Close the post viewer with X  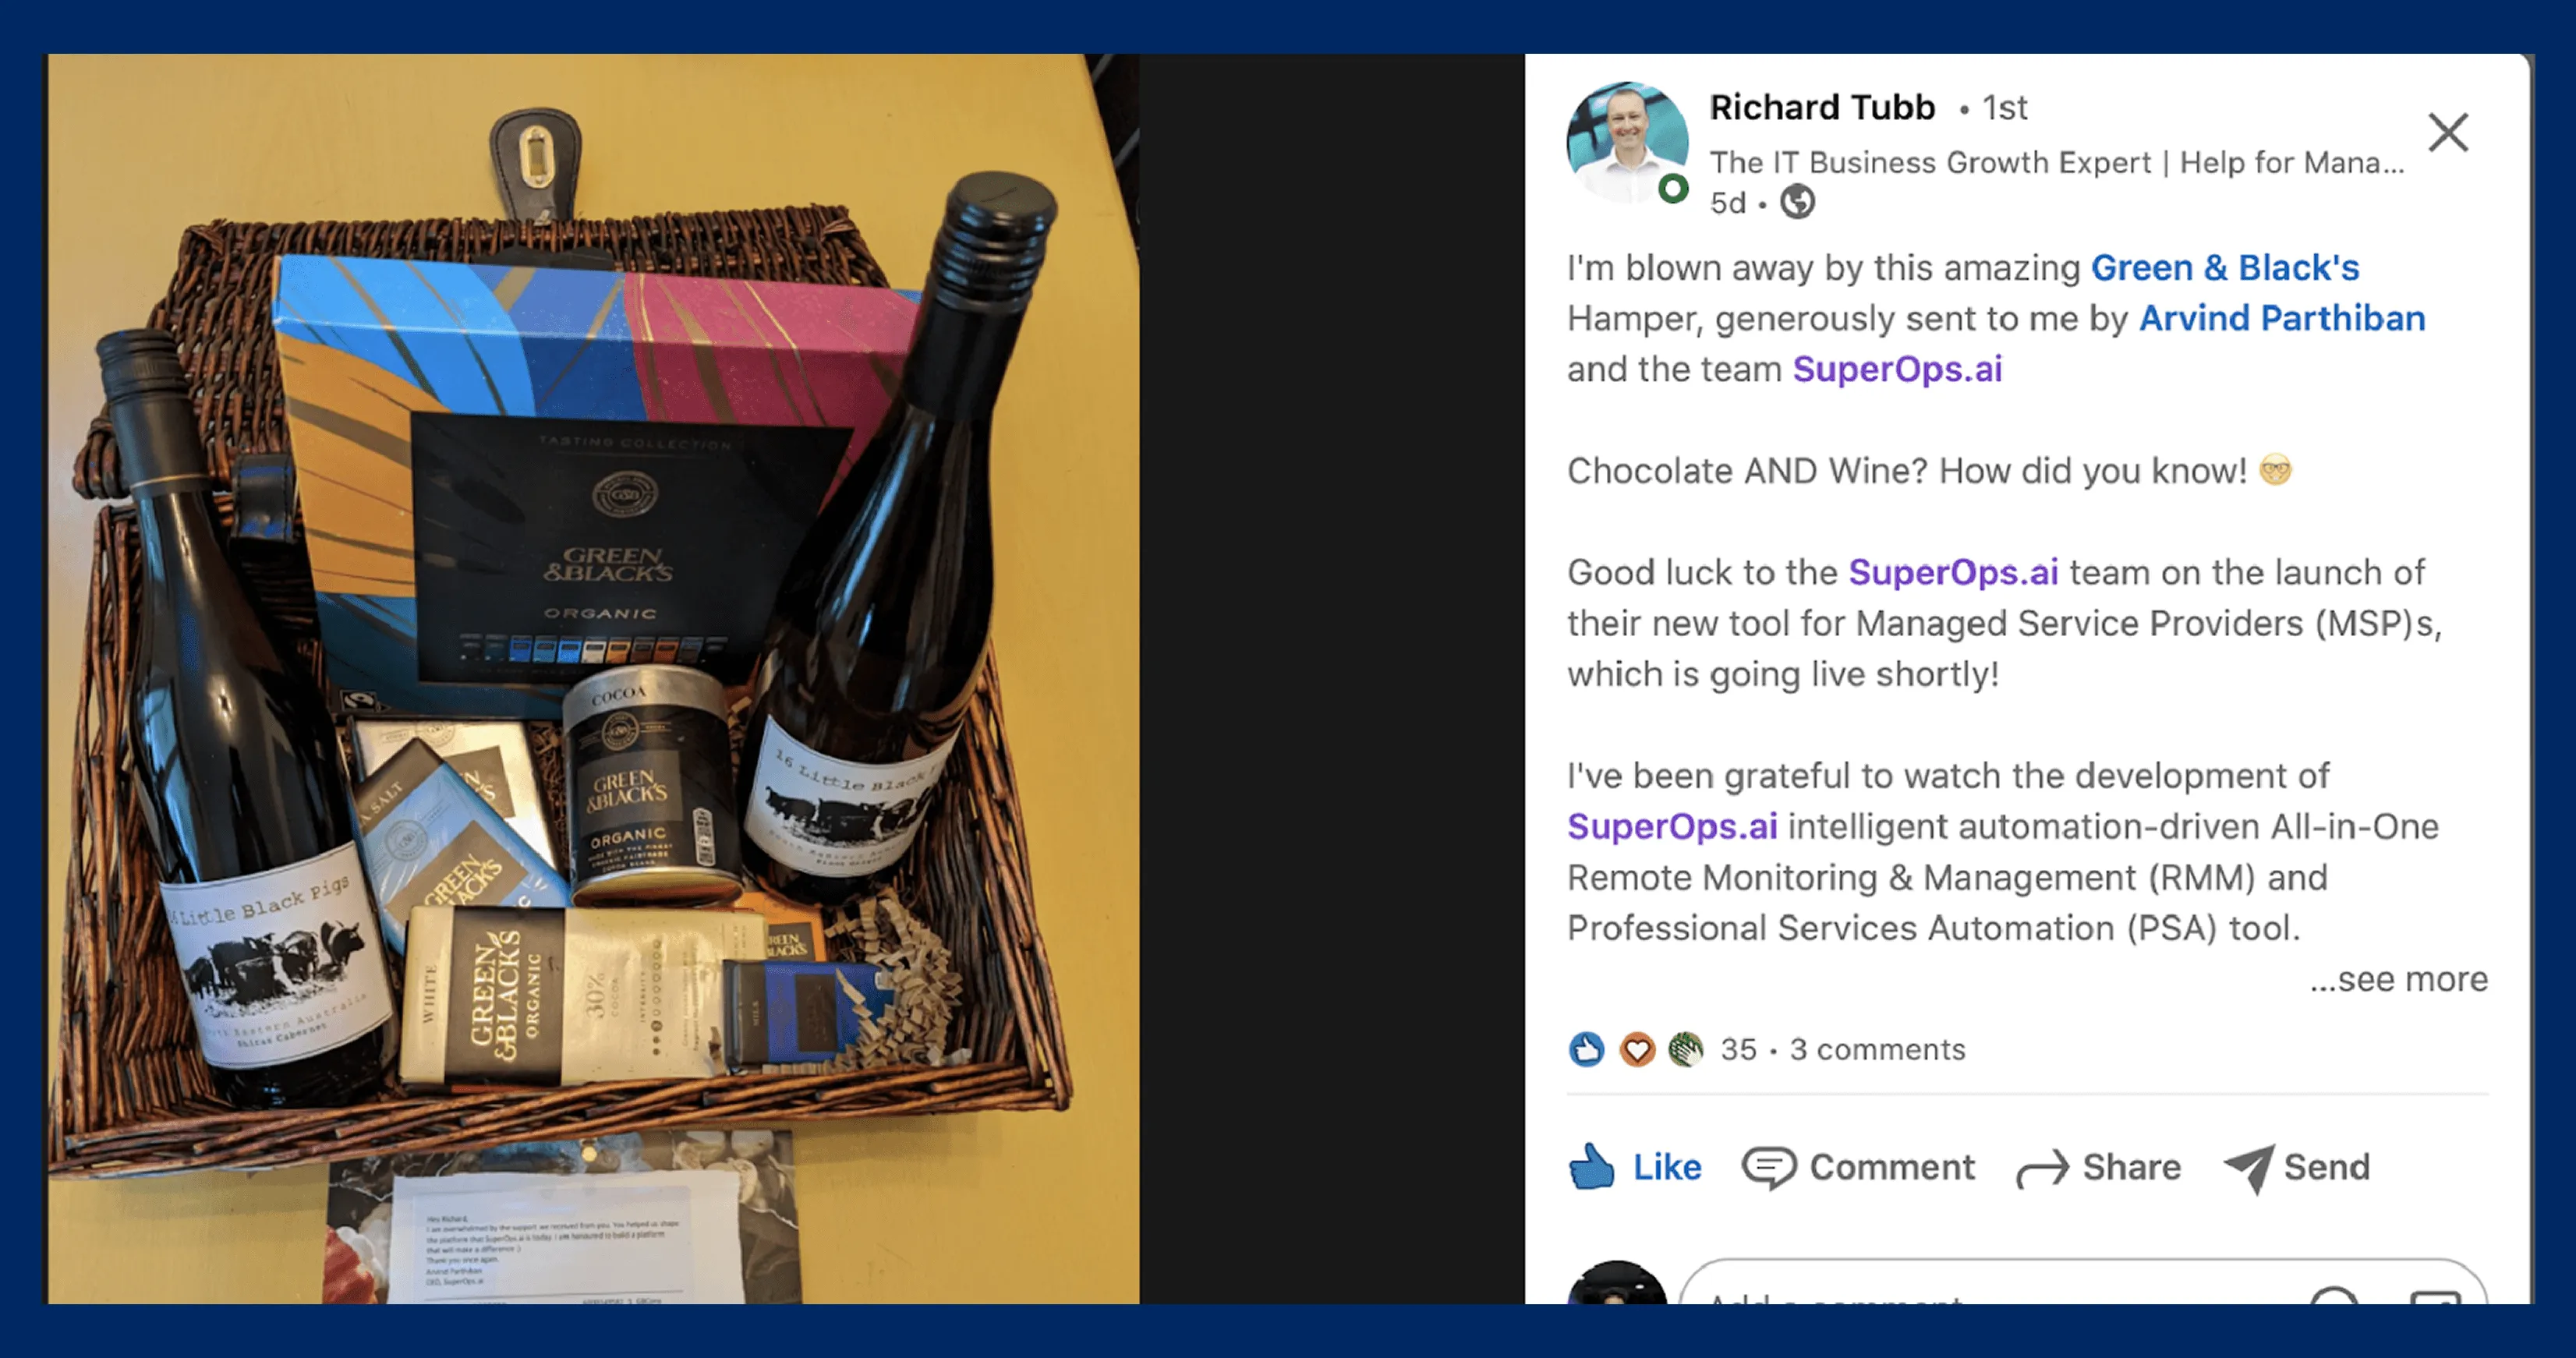coord(2448,132)
